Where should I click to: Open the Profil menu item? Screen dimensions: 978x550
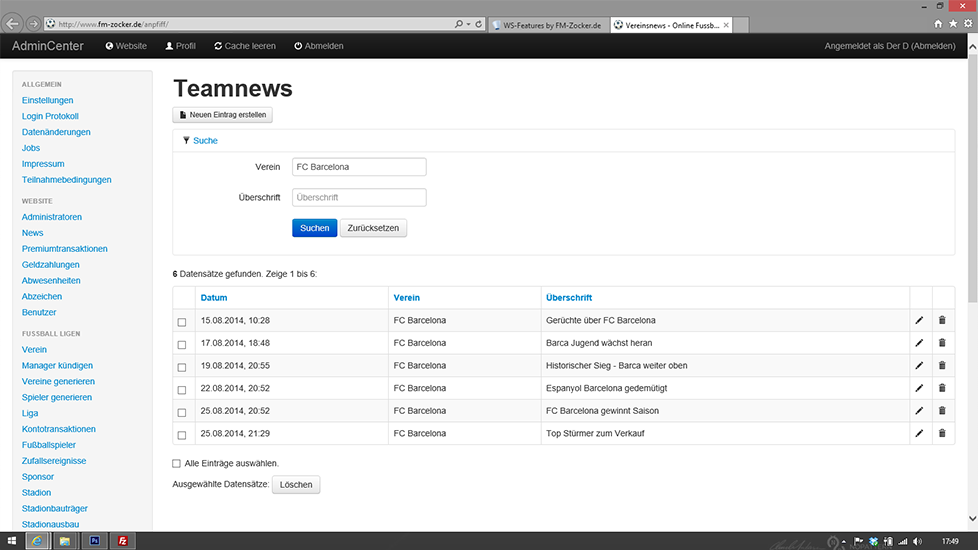pos(181,46)
